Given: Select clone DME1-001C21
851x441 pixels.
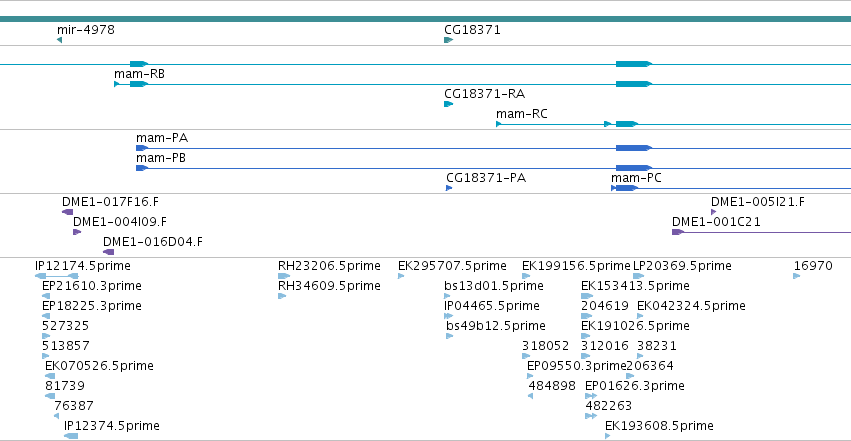Looking at the screenshot, I should 716,222.
